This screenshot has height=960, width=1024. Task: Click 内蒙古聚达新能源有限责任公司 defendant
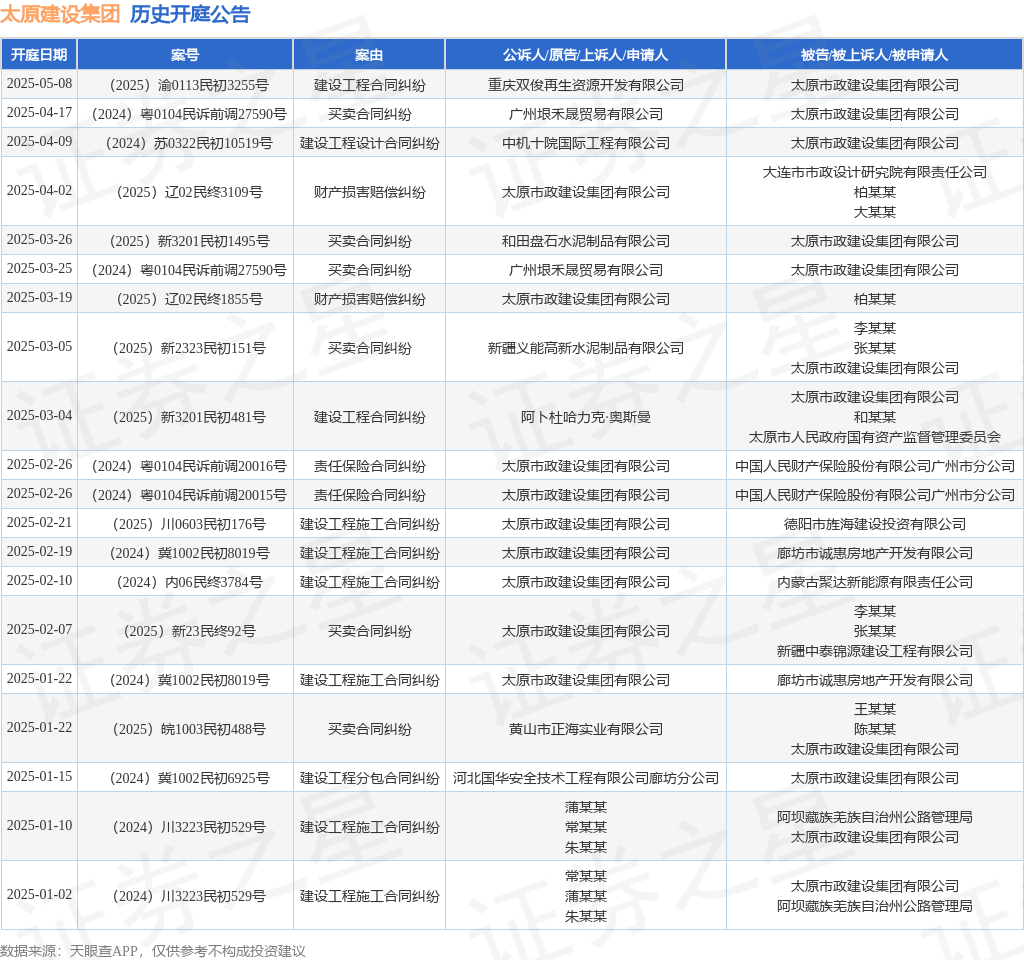tap(874, 583)
